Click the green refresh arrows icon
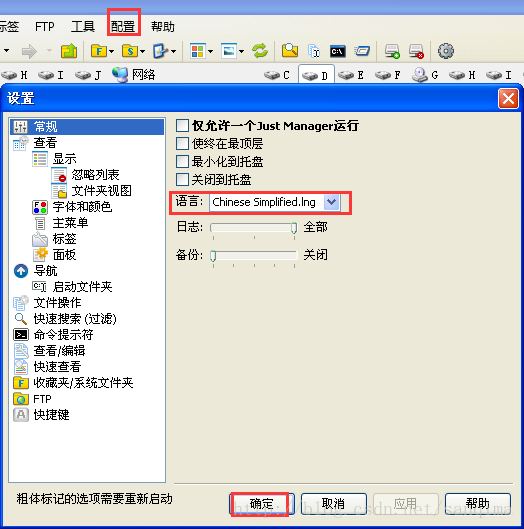This screenshot has width=524, height=529. pyautogui.click(x=260, y=51)
